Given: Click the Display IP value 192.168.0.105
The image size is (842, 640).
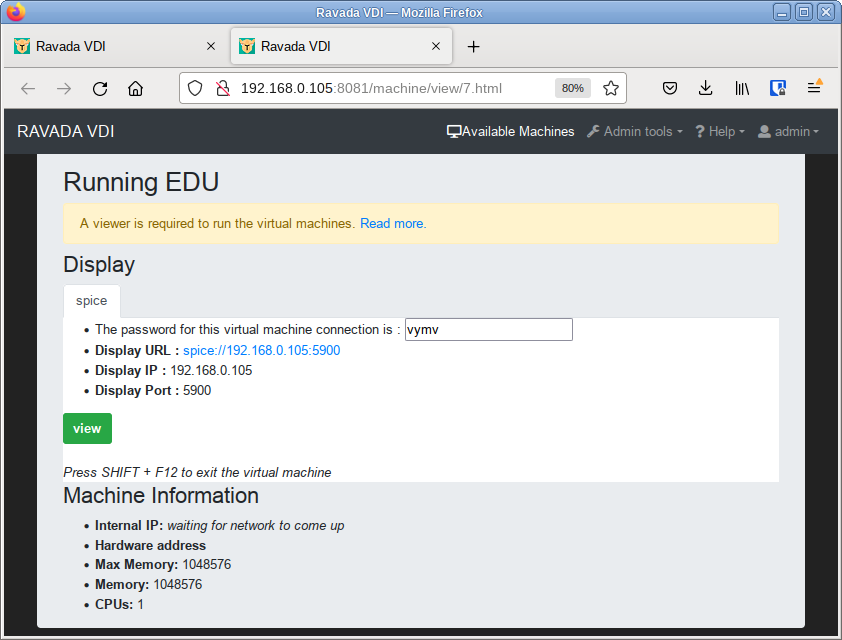Looking at the screenshot, I should (211, 370).
